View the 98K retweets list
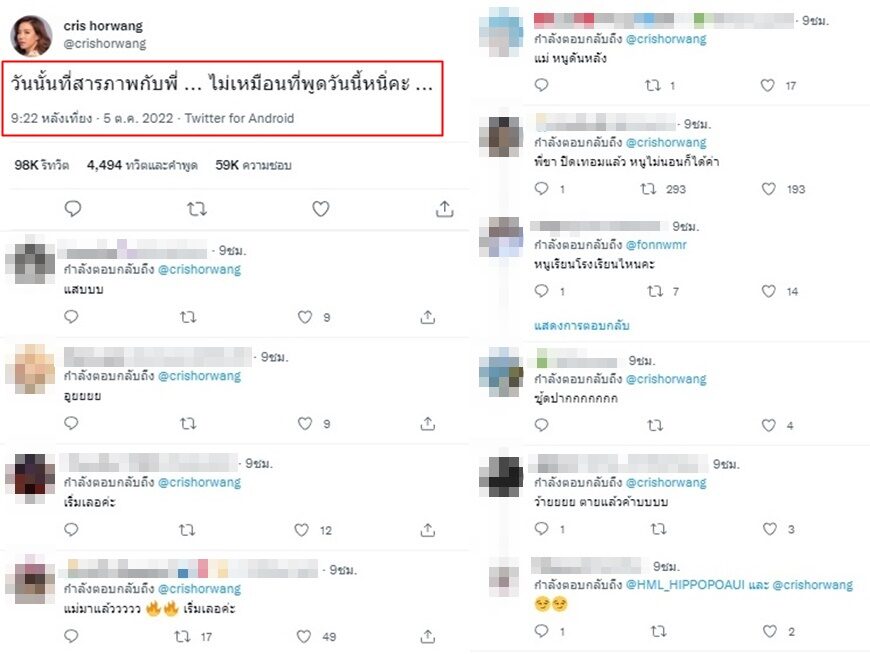 (42, 165)
